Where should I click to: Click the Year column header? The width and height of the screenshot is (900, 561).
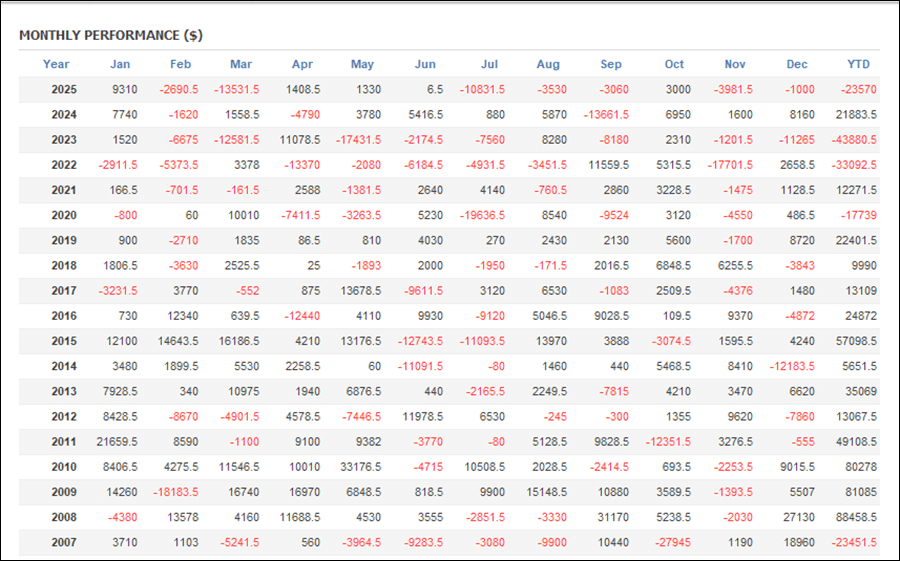(56, 64)
